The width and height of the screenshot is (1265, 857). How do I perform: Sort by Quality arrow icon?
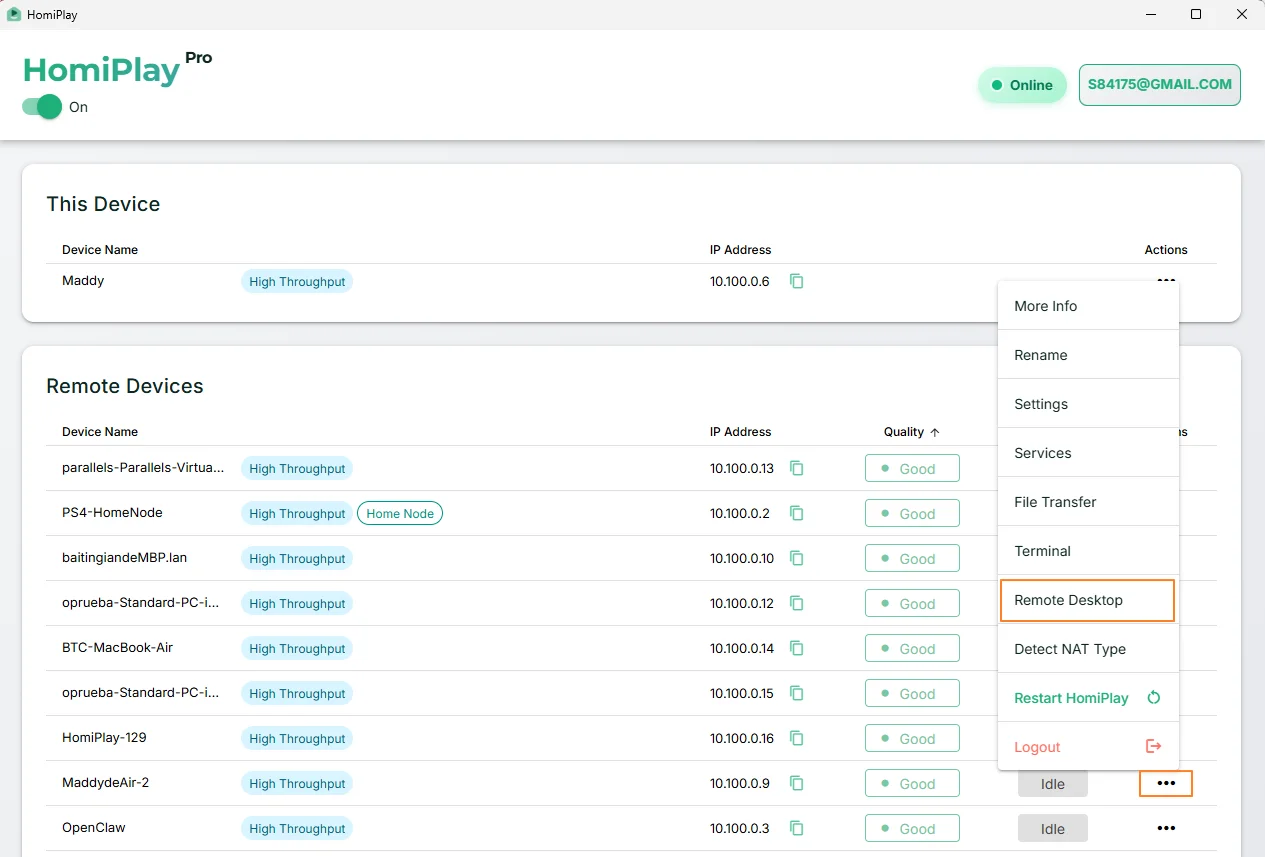935,432
